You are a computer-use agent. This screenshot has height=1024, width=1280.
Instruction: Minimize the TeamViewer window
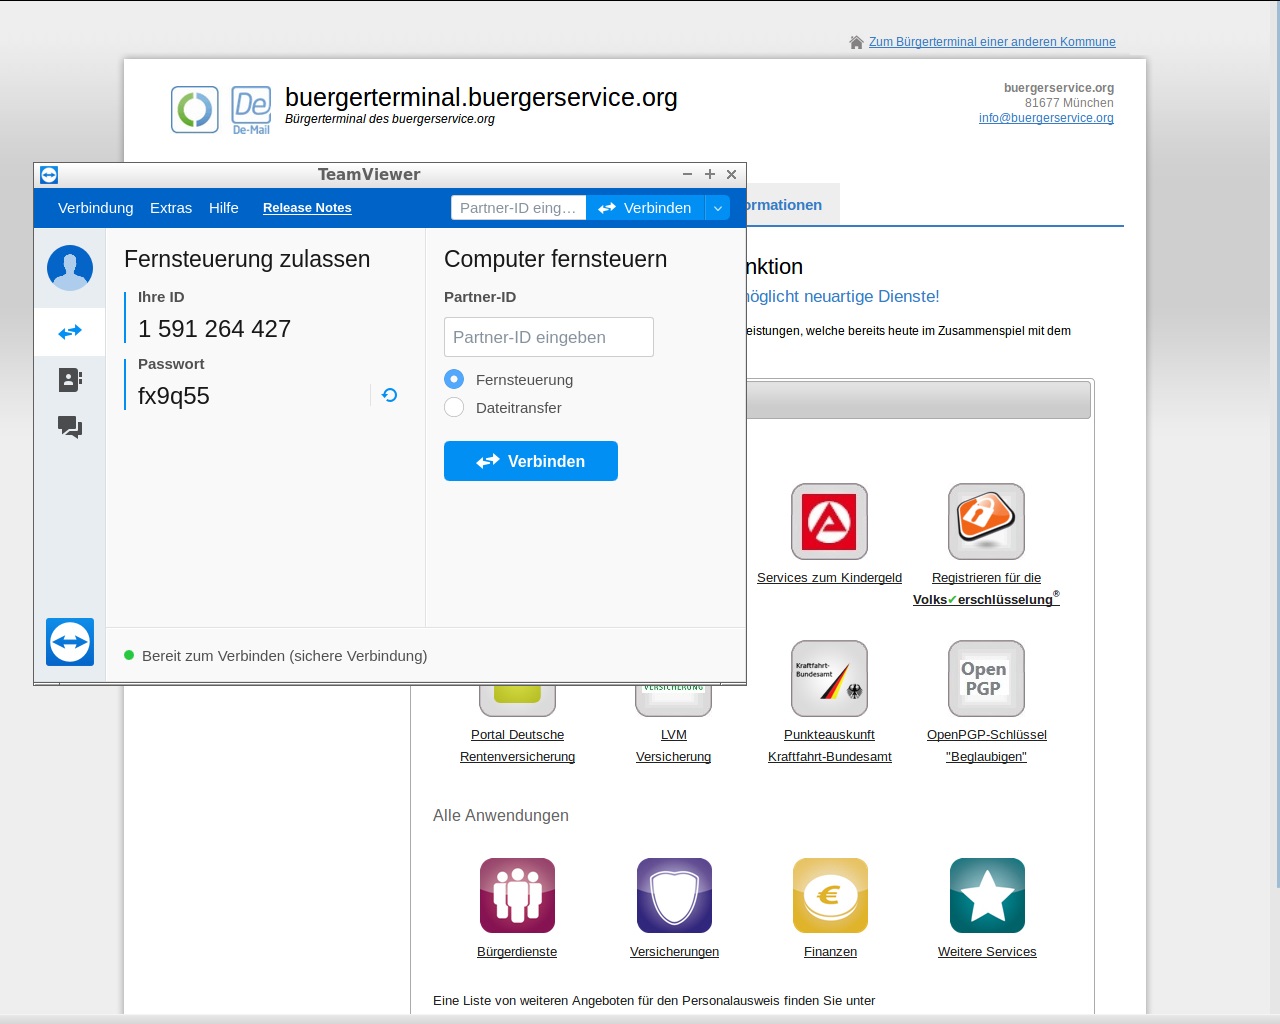[x=687, y=175]
